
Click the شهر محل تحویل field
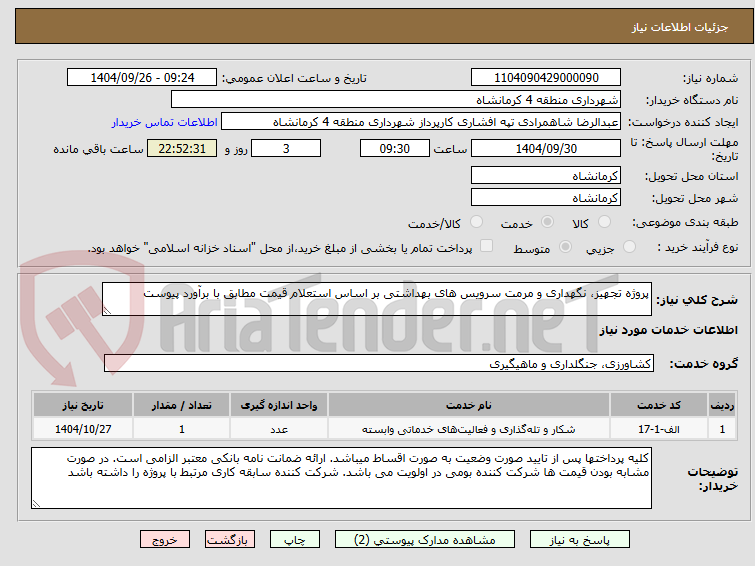click(546, 198)
